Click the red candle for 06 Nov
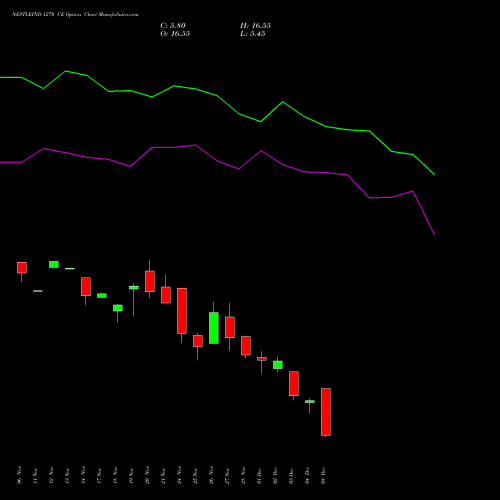The width and height of the screenshot is (500, 500). coord(22,268)
